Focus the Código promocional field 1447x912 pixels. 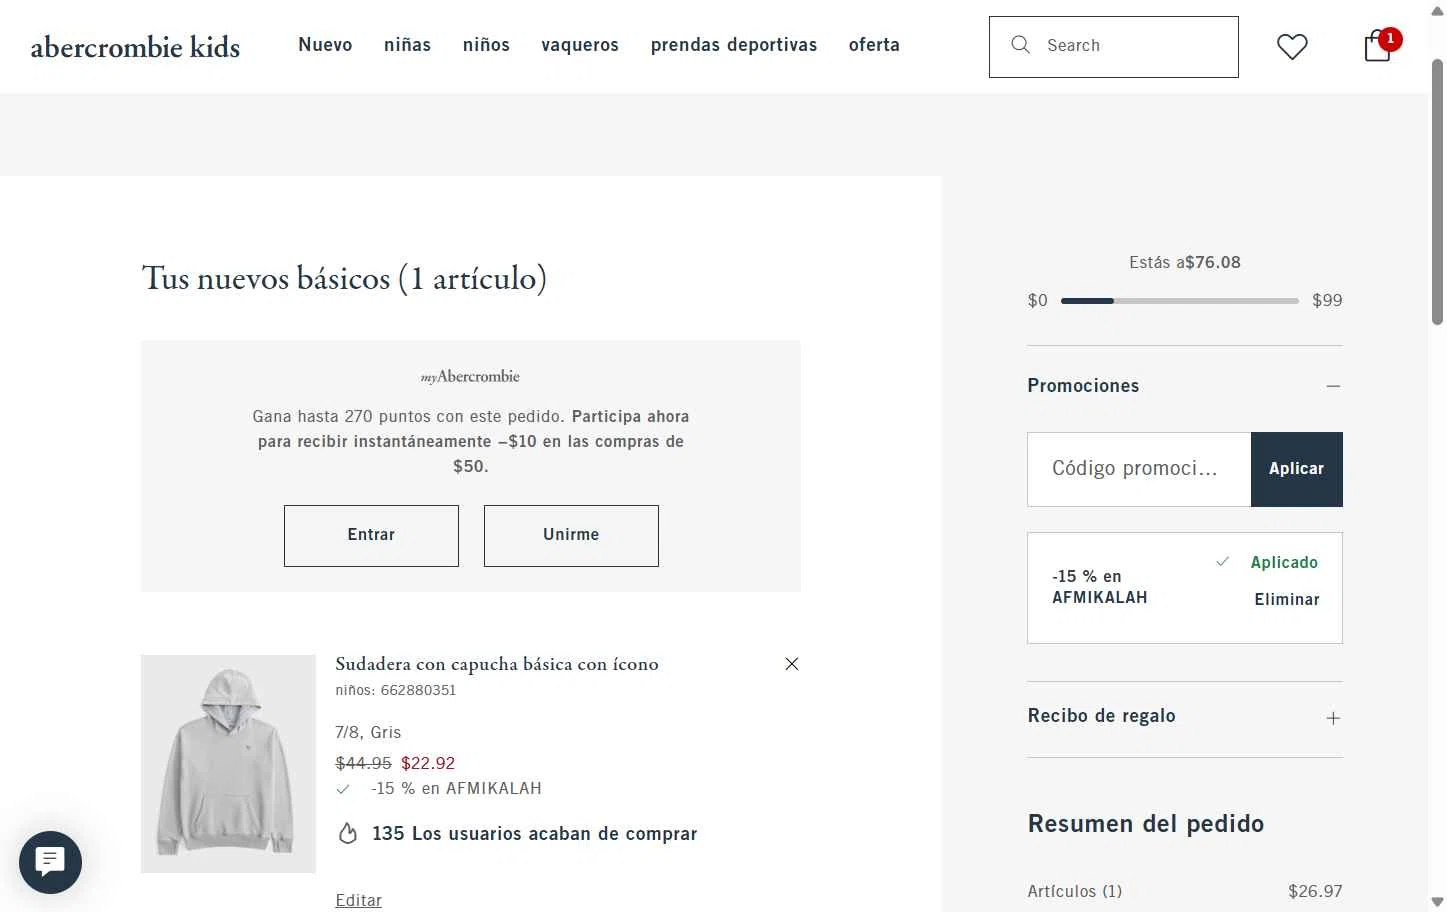[1139, 469]
